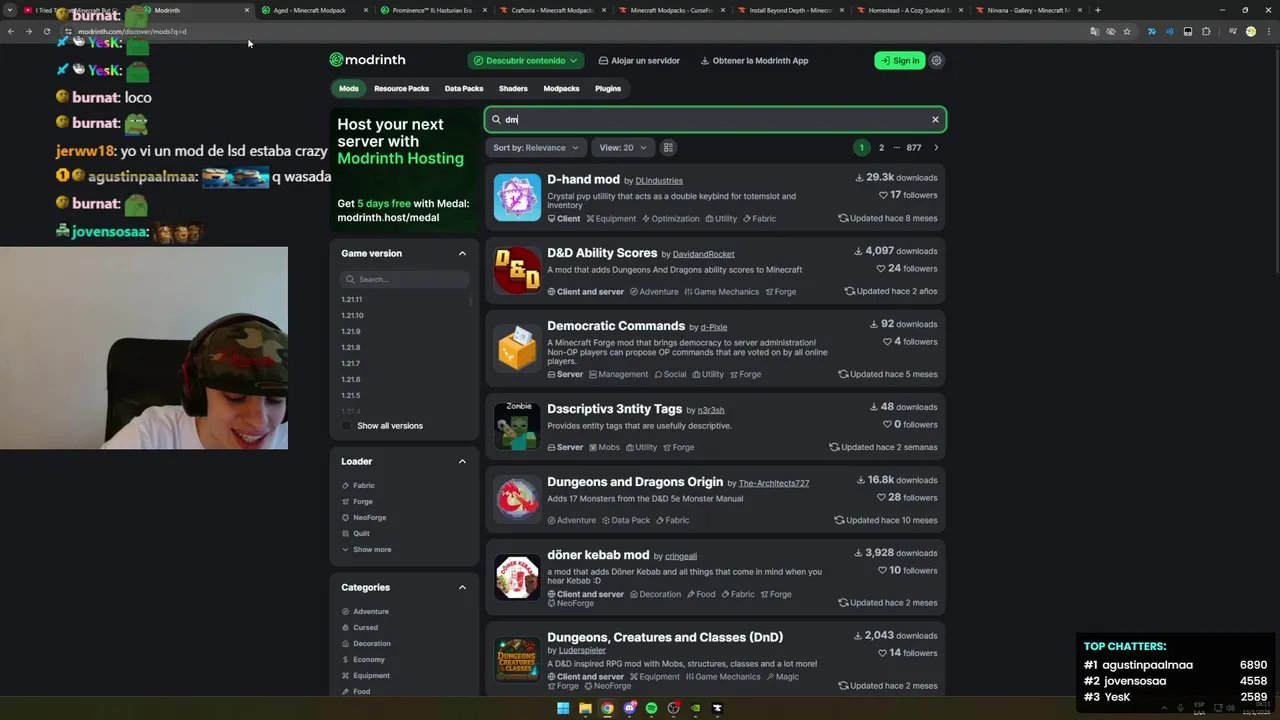The width and height of the screenshot is (1280, 720).
Task: Jump to last page 877
Action: tap(914, 147)
